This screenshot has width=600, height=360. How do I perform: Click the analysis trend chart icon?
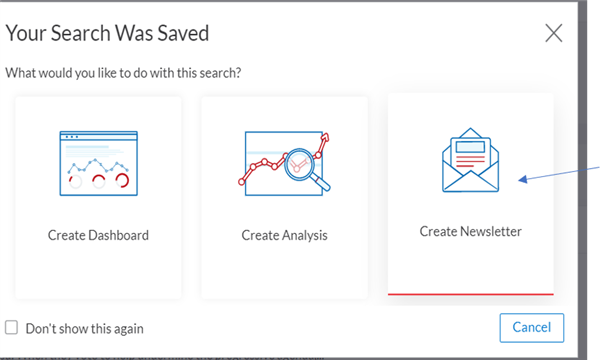284,164
